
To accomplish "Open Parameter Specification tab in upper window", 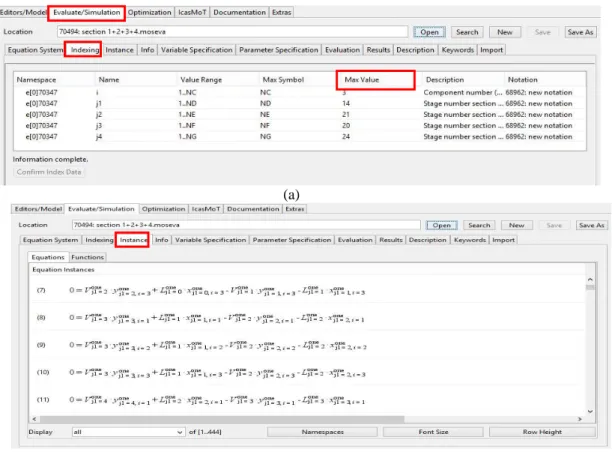I will [x=279, y=50].
